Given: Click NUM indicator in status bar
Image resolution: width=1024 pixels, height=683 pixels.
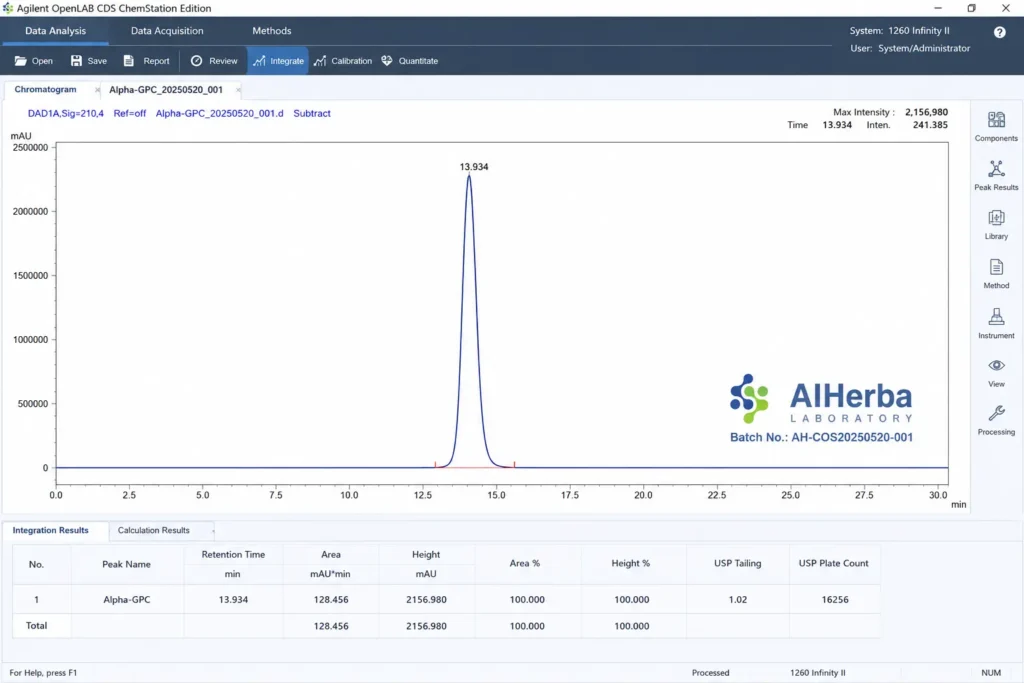Looking at the screenshot, I should [x=991, y=673].
